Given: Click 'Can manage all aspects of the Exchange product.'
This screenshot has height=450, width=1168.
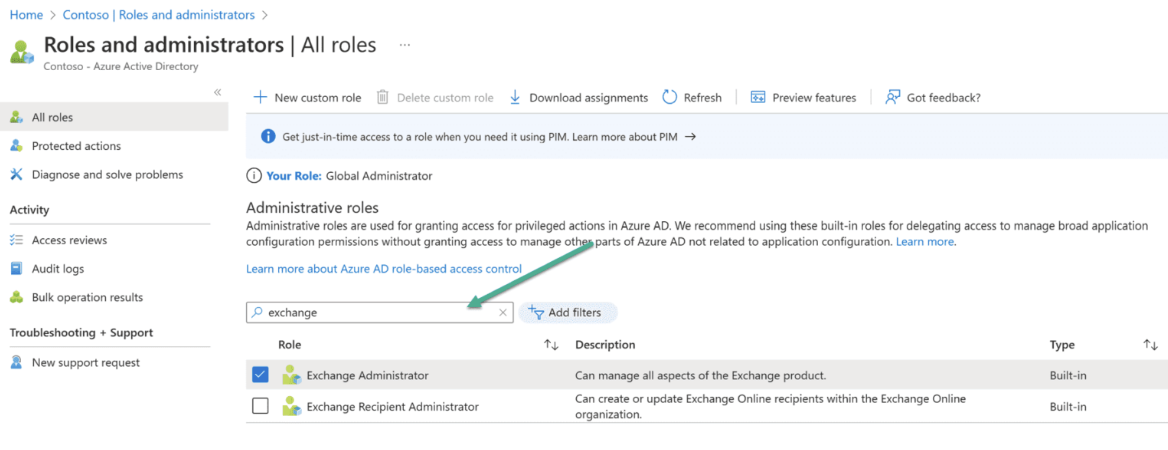Looking at the screenshot, I should coord(700,375).
